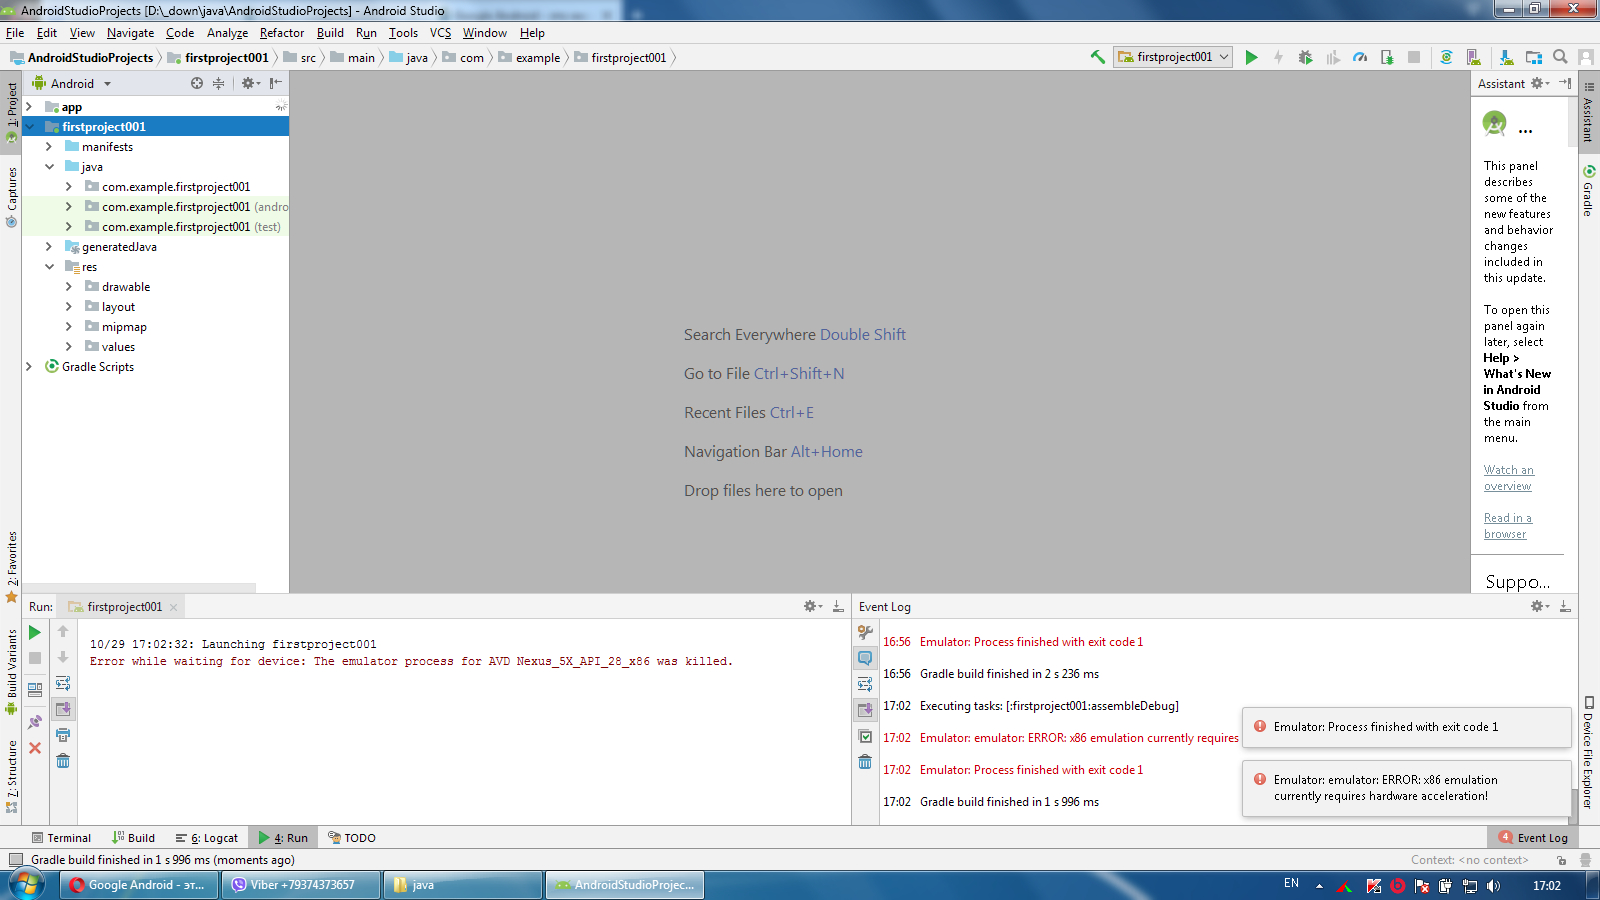Open Event Log settings wrench icon
The height and width of the screenshot is (900, 1600).
pos(865,632)
